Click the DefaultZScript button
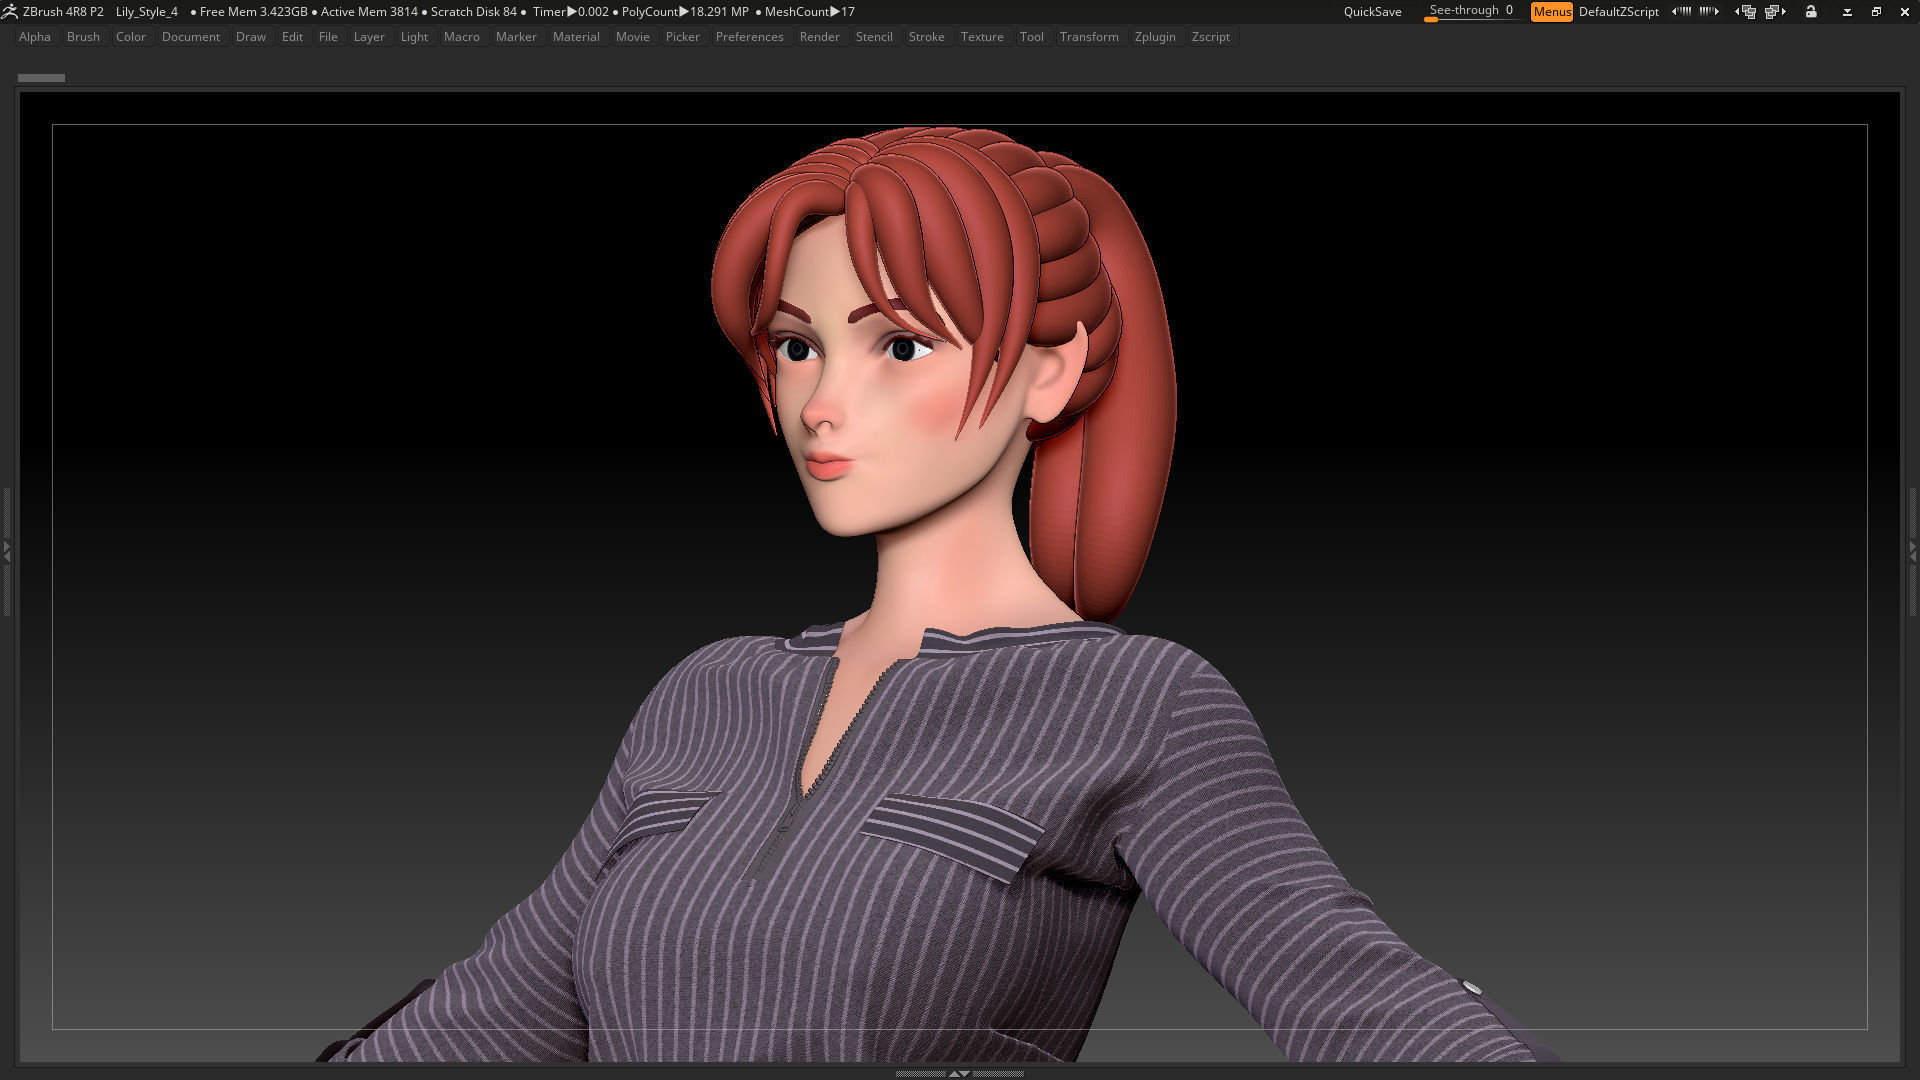 pyautogui.click(x=1618, y=12)
